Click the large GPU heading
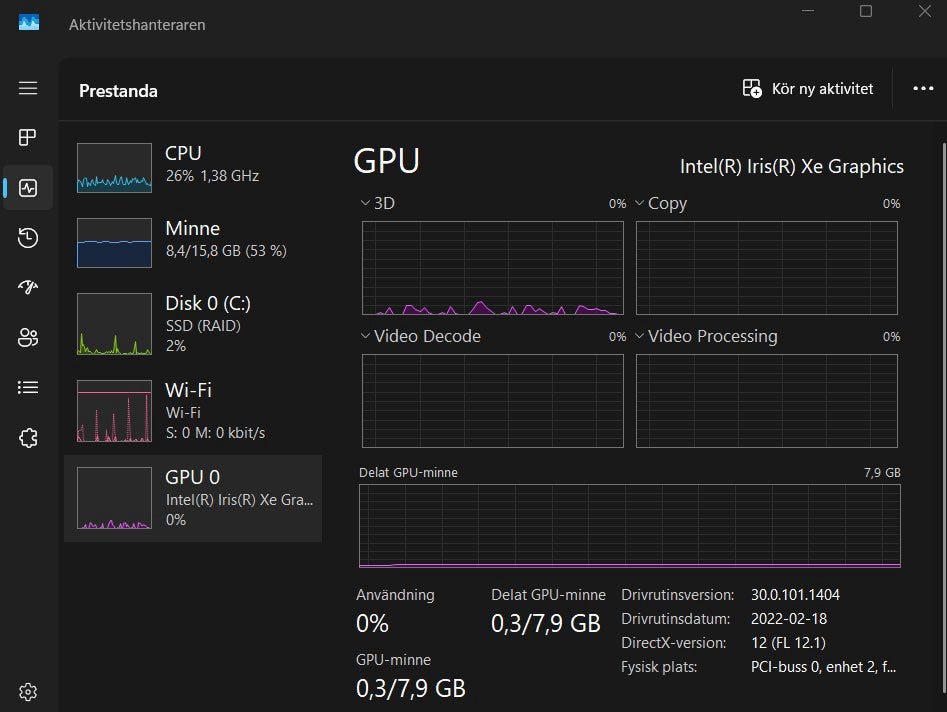 [386, 161]
